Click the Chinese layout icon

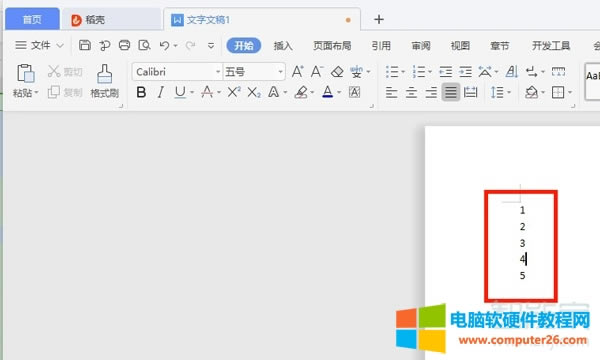pyautogui.click(x=485, y=72)
